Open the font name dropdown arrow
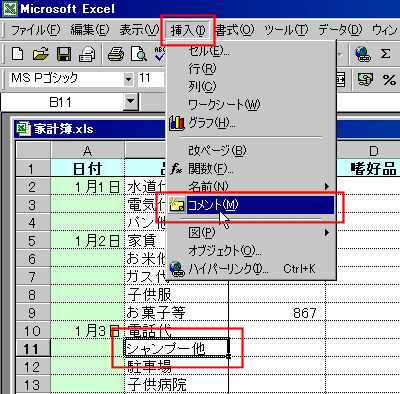This screenshot has height=394, width=400. point(128,79)
